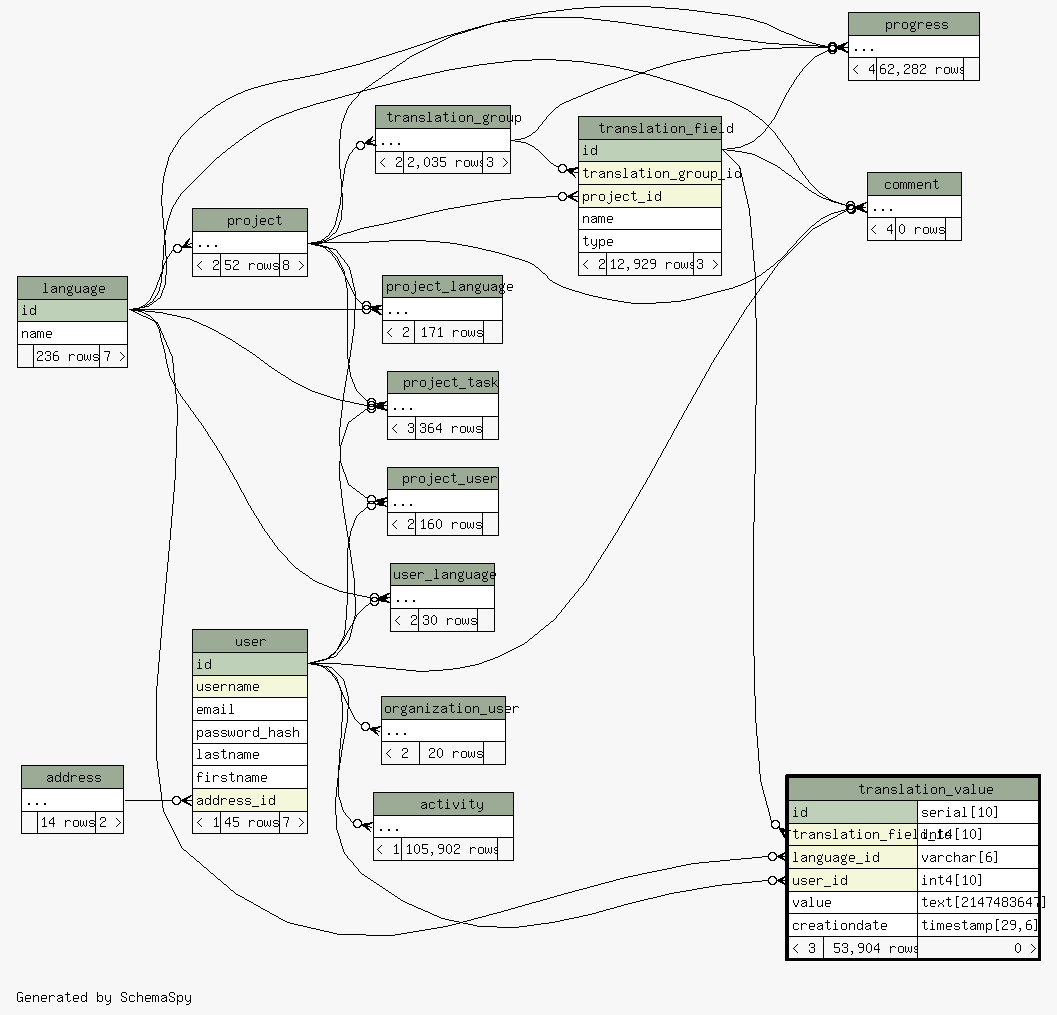Click the 236 rows cell under language

(66, 356)
